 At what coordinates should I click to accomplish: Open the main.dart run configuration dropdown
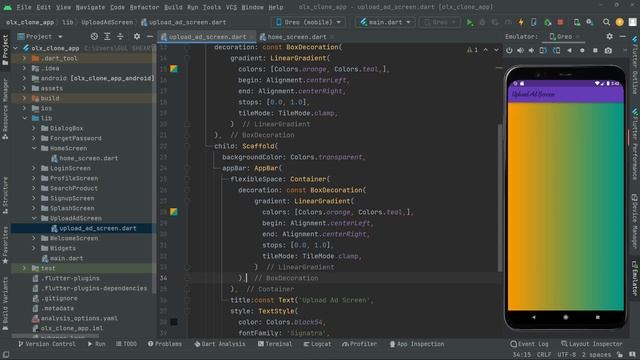[385, 22]
